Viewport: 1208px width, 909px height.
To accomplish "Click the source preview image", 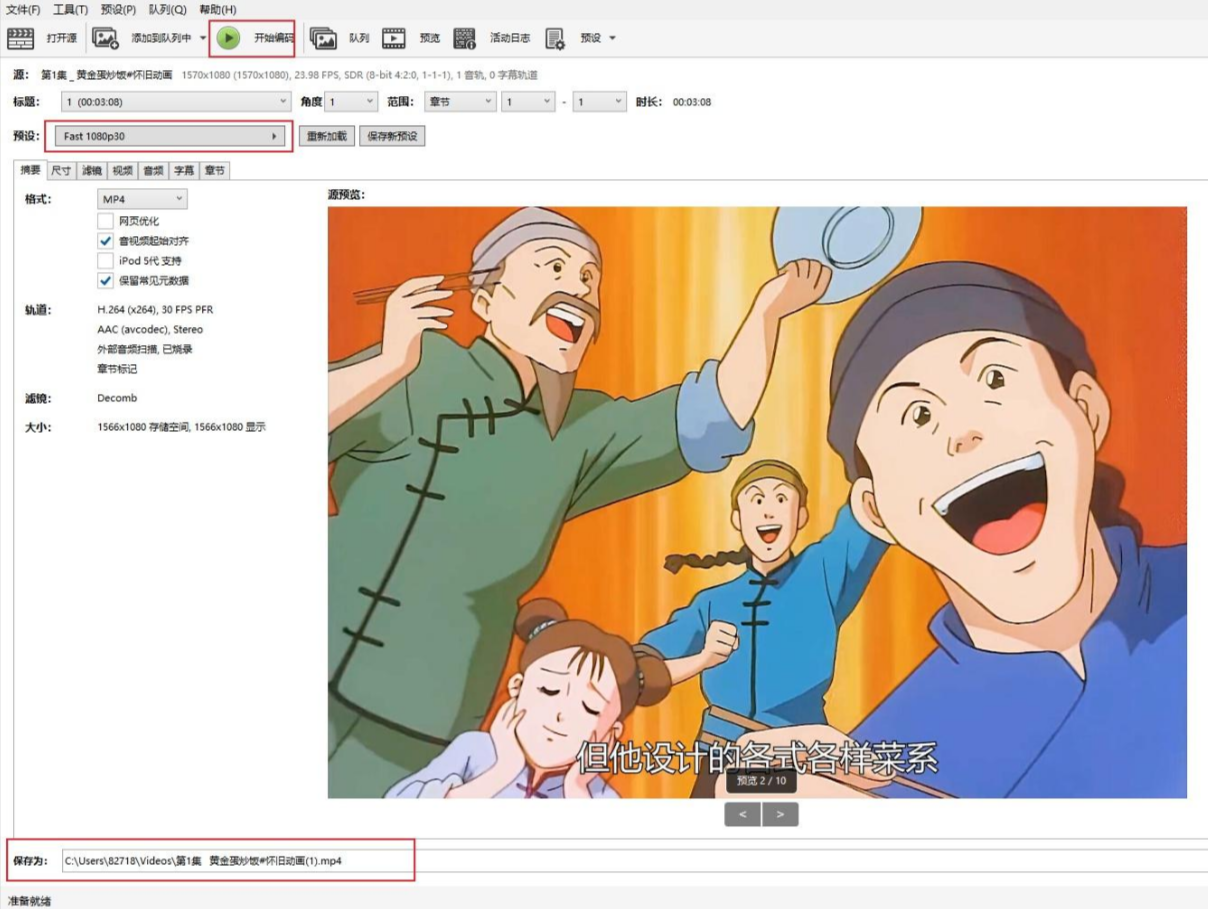I will [757, 503].
